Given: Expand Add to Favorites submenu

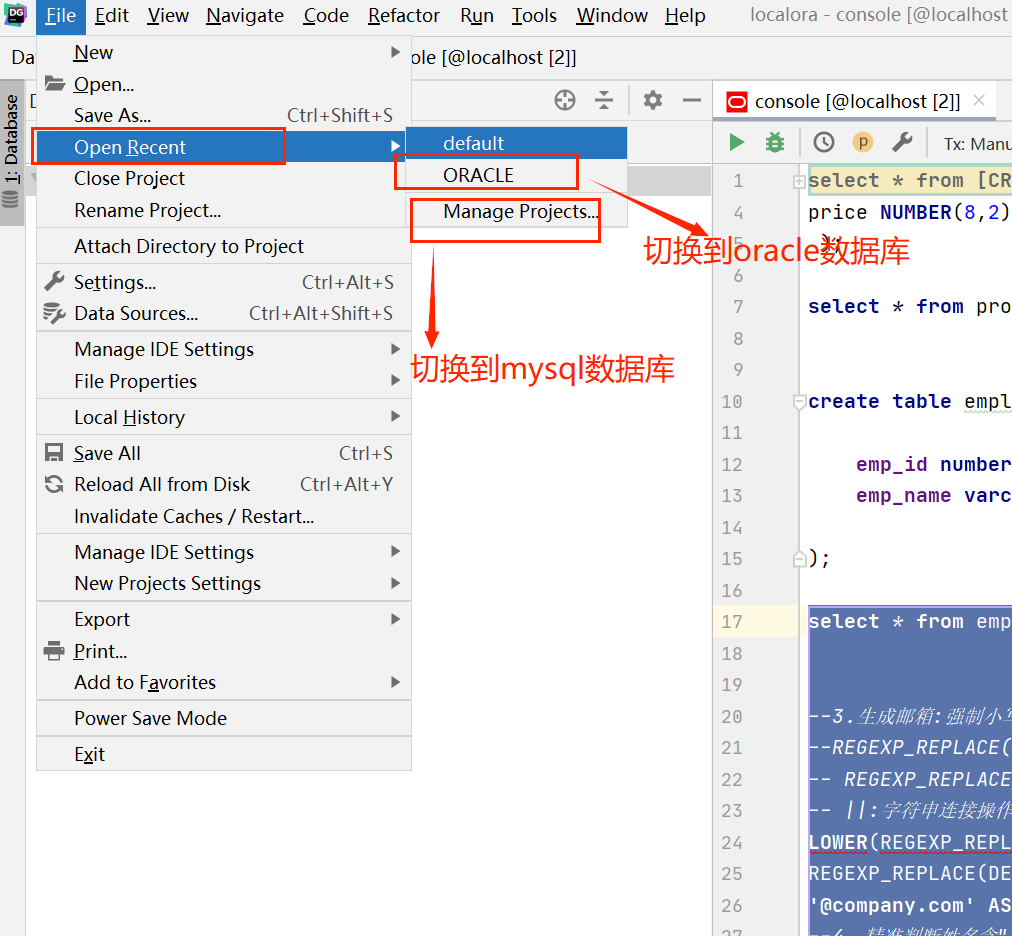Looking at the screenshot, I should (x=223, y=682).
